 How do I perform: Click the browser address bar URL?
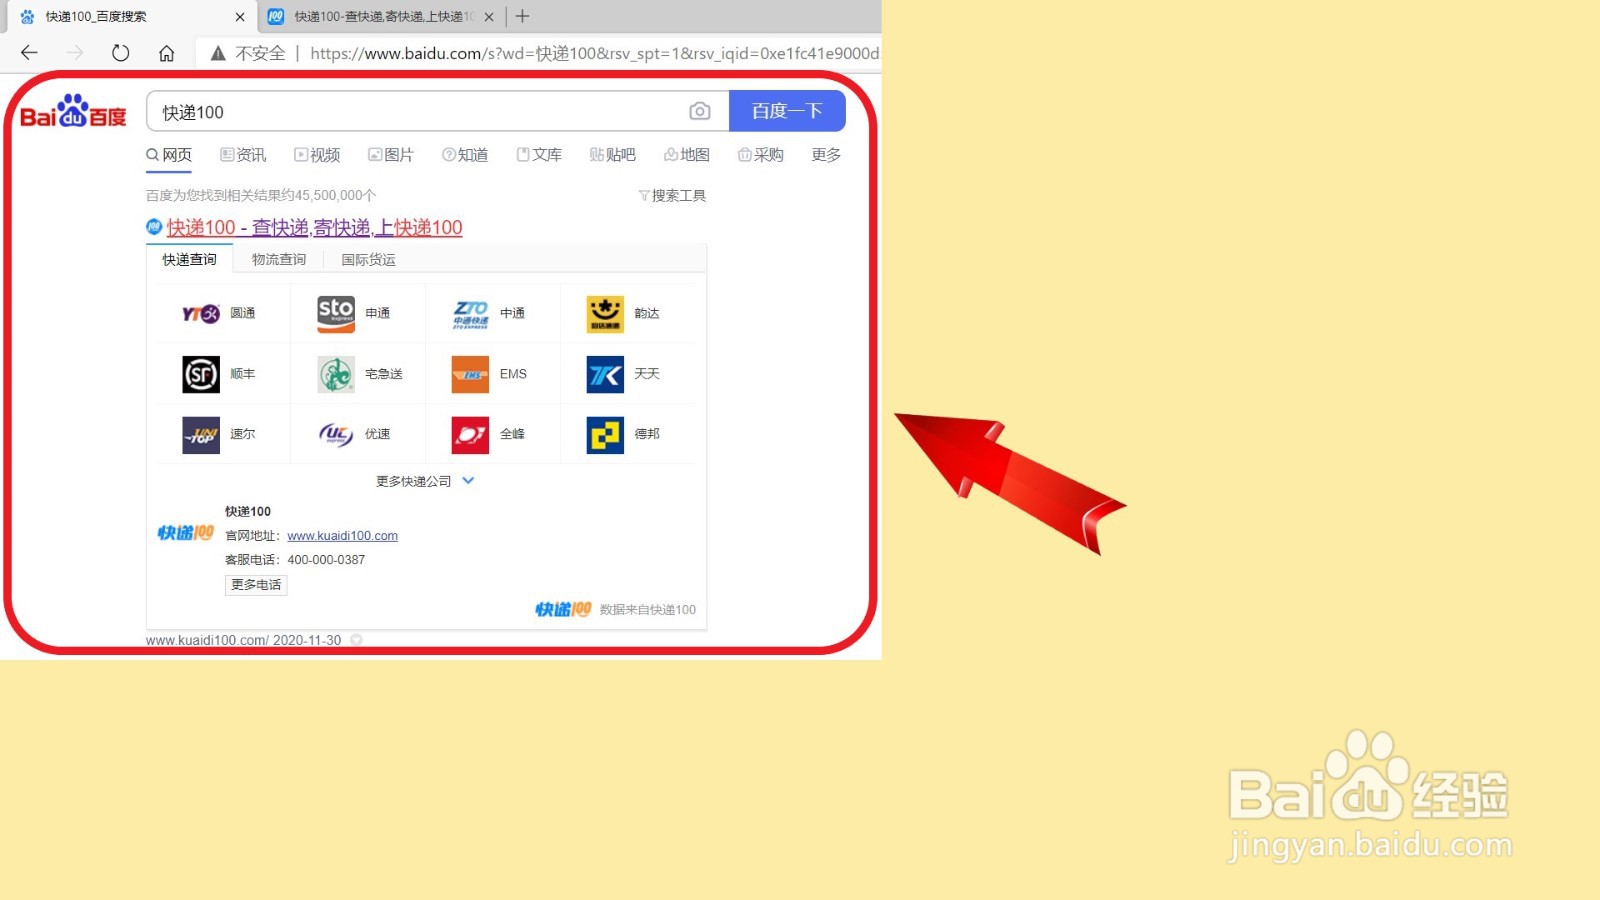594,53
